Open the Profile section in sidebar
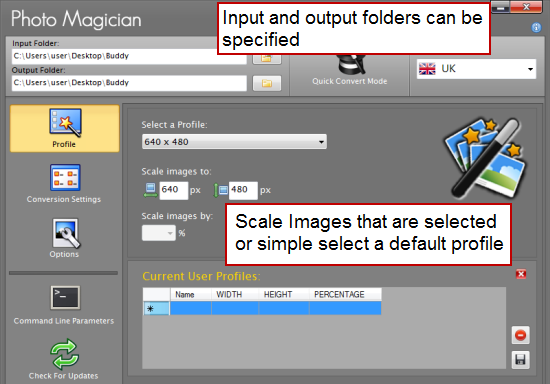This screenshot has width=550, height=384. tap(65, 128)
